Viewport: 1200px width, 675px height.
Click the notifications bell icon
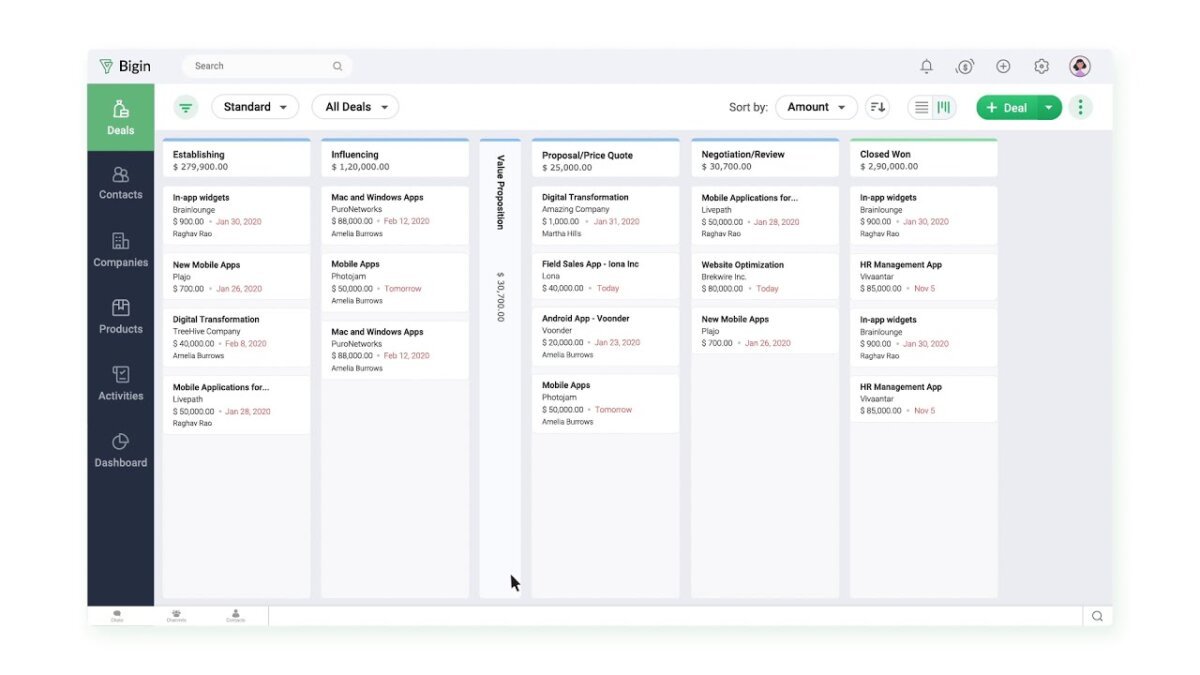pyautogui.click(x=926, y=66)
